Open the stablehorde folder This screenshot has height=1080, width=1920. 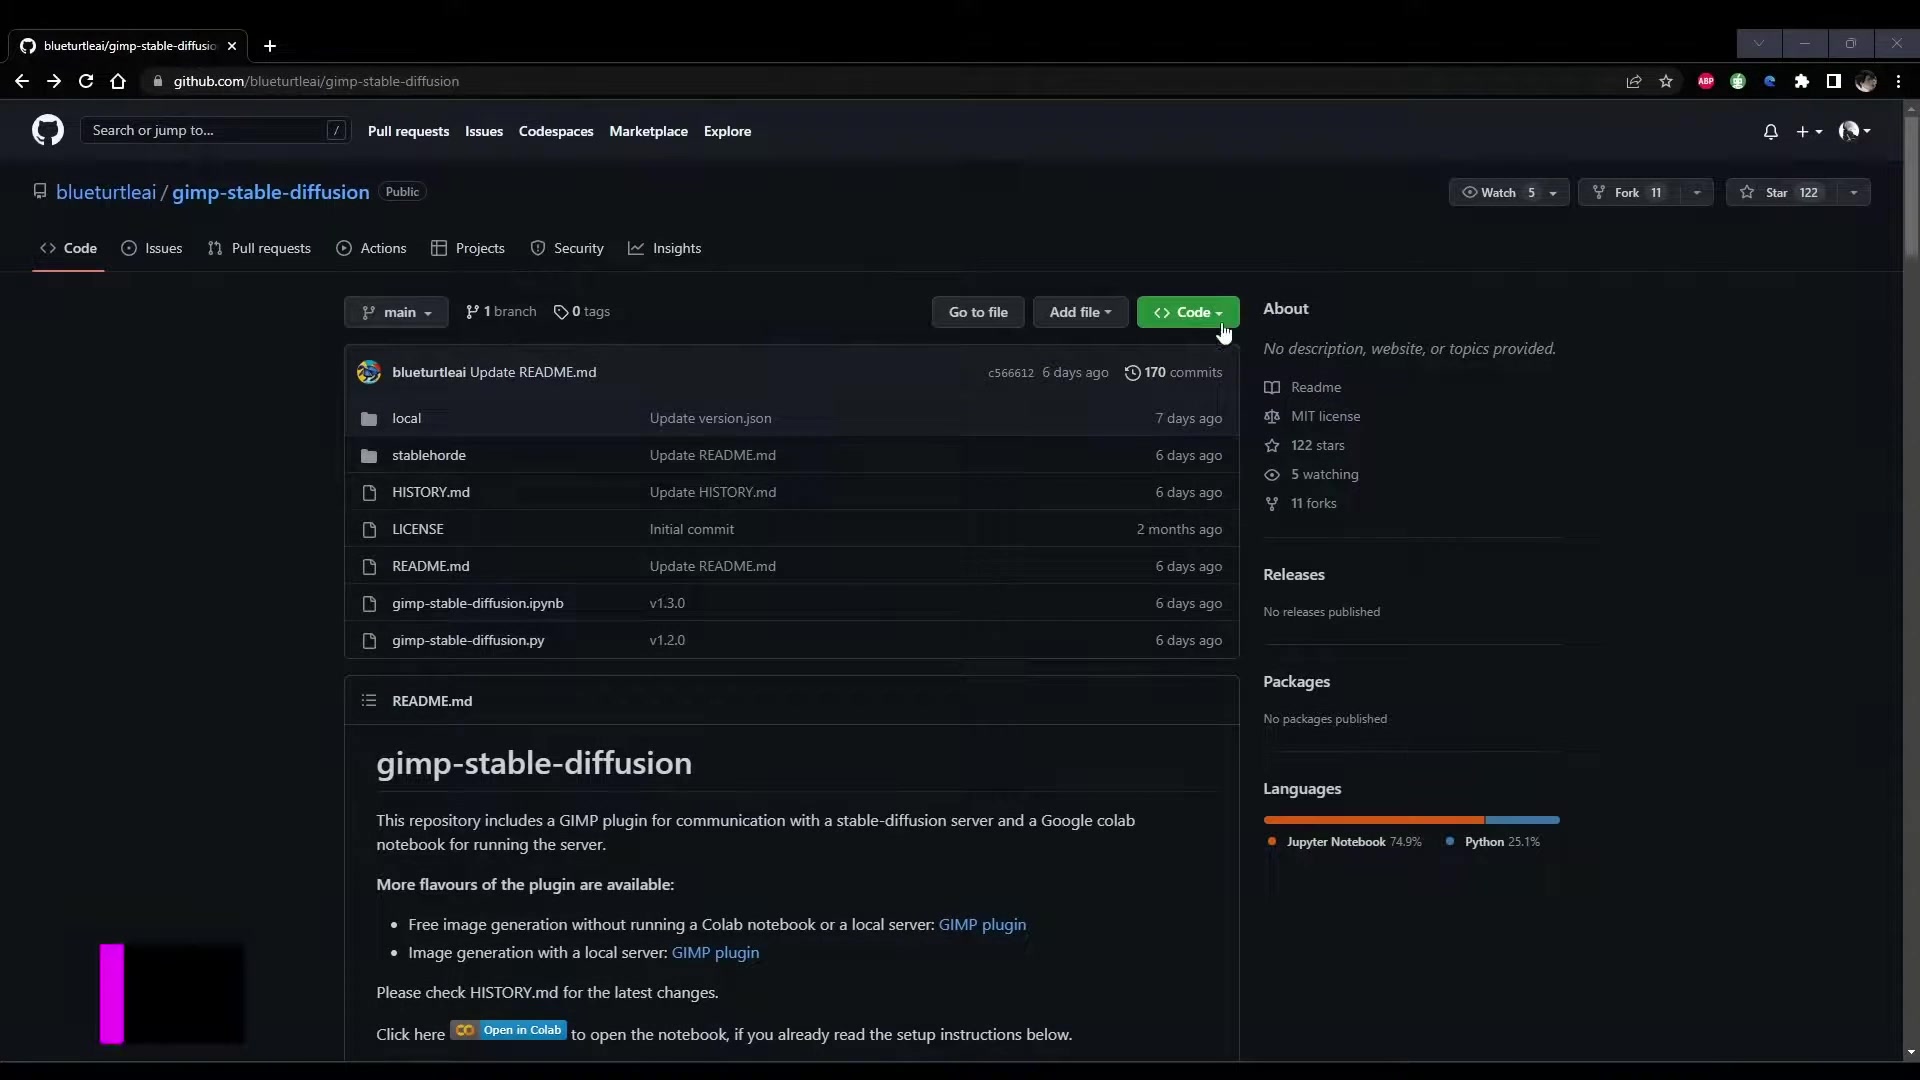429,455
